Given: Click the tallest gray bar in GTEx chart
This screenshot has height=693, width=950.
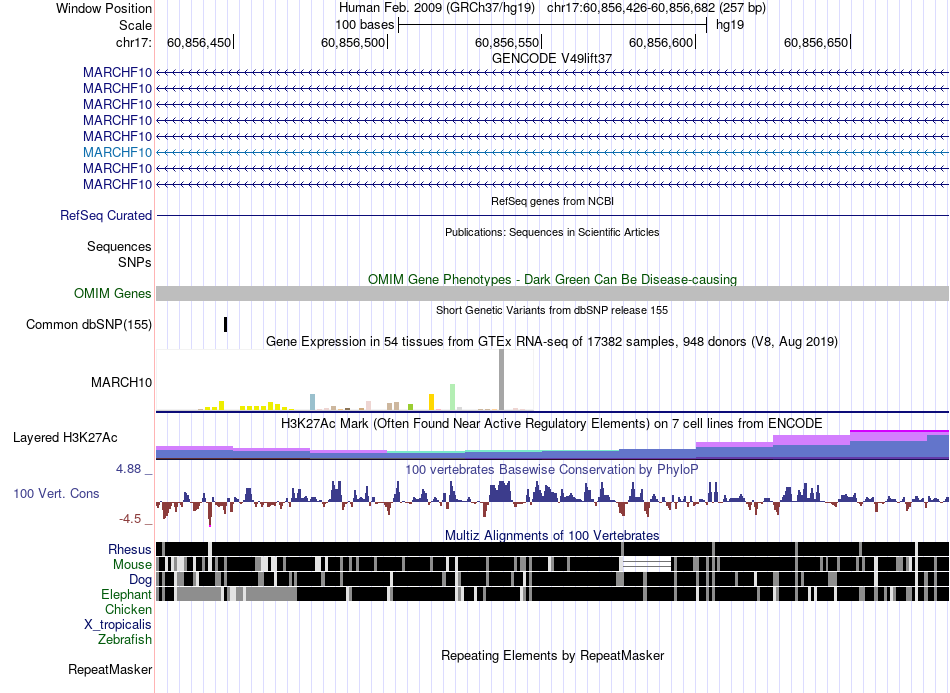Looking at the screenshot, I should [x=501, y=380].
